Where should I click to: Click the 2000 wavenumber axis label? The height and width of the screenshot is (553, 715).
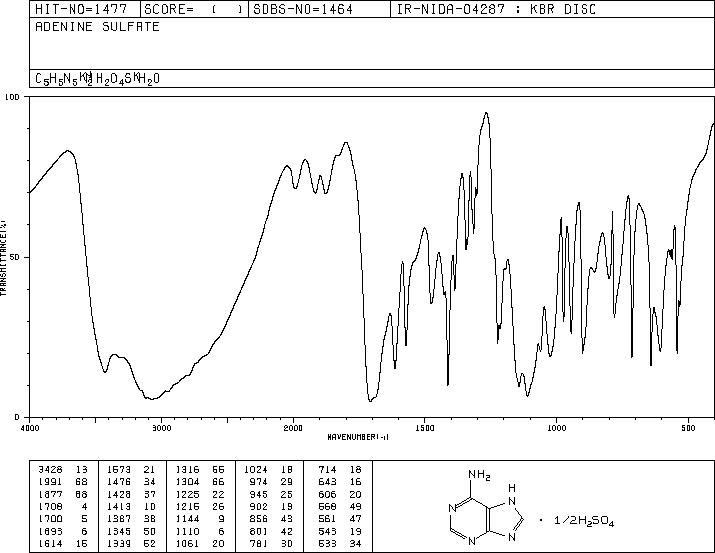(293, 428)
